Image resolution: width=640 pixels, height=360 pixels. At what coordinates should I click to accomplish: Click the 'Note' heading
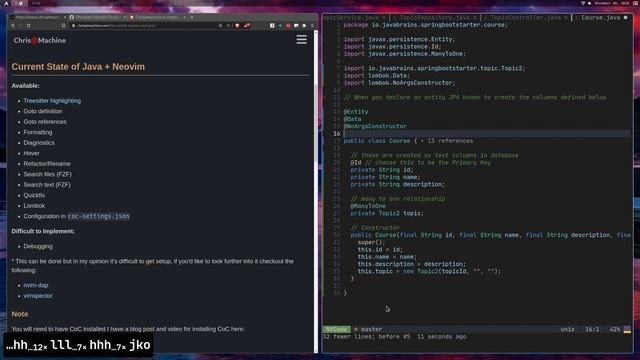tap(20, 314)
